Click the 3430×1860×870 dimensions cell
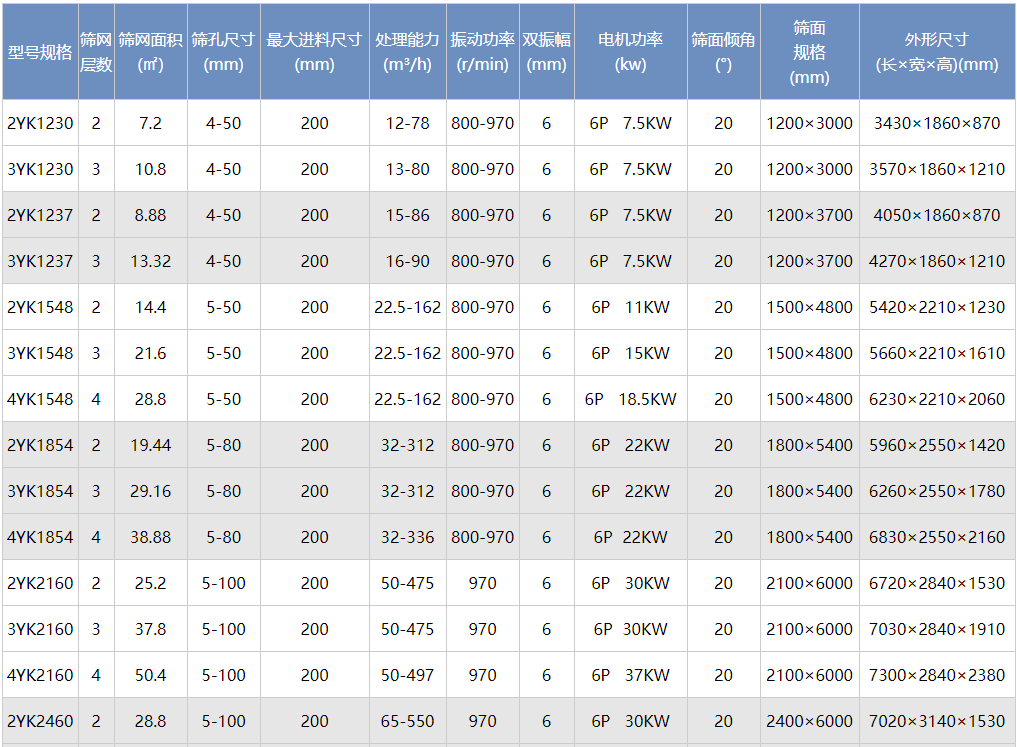Image resolution: width=1017 pixels, height=747 pixels. click(x=936, y=124)
